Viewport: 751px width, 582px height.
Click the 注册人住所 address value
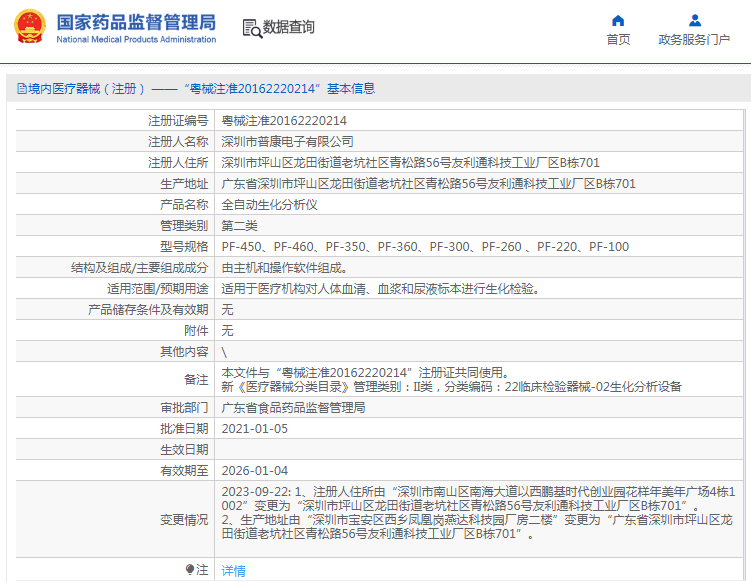pyautogui.click(x=410, y=163)
